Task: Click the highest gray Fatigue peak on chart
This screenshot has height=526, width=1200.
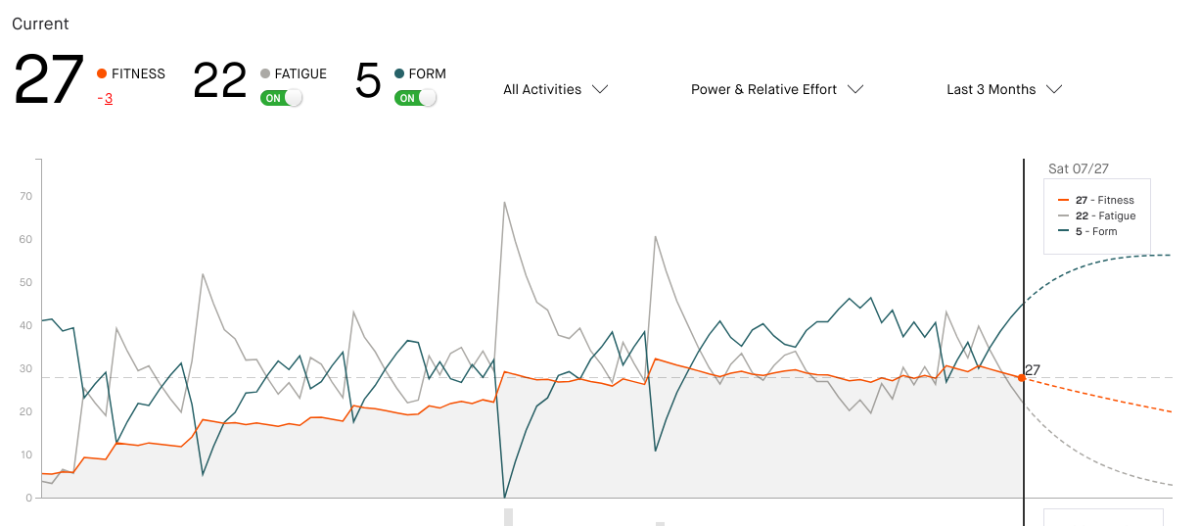Action: click(x=504, y=202)
